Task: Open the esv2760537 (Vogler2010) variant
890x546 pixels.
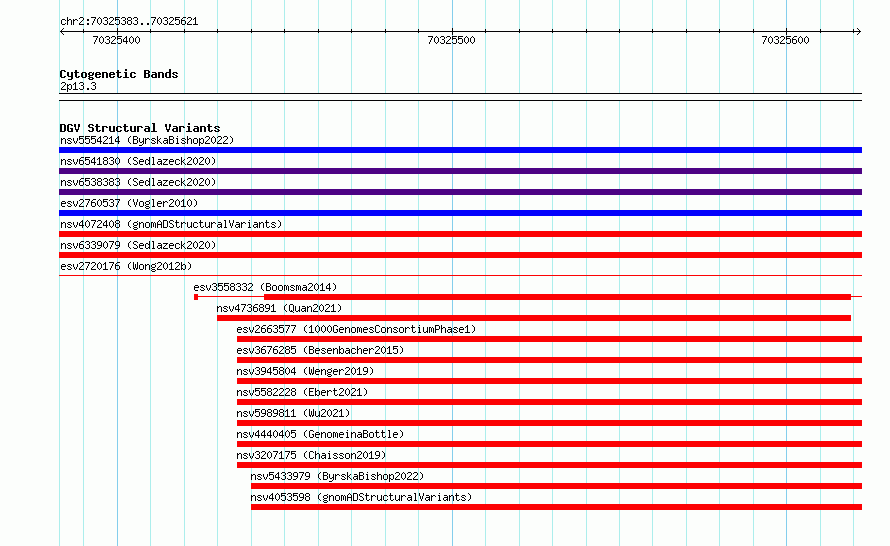Action: (x=129, y=203)
